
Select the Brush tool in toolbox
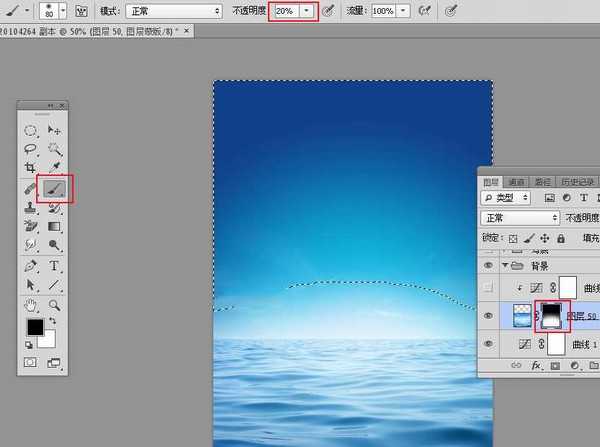click(54, 187)
